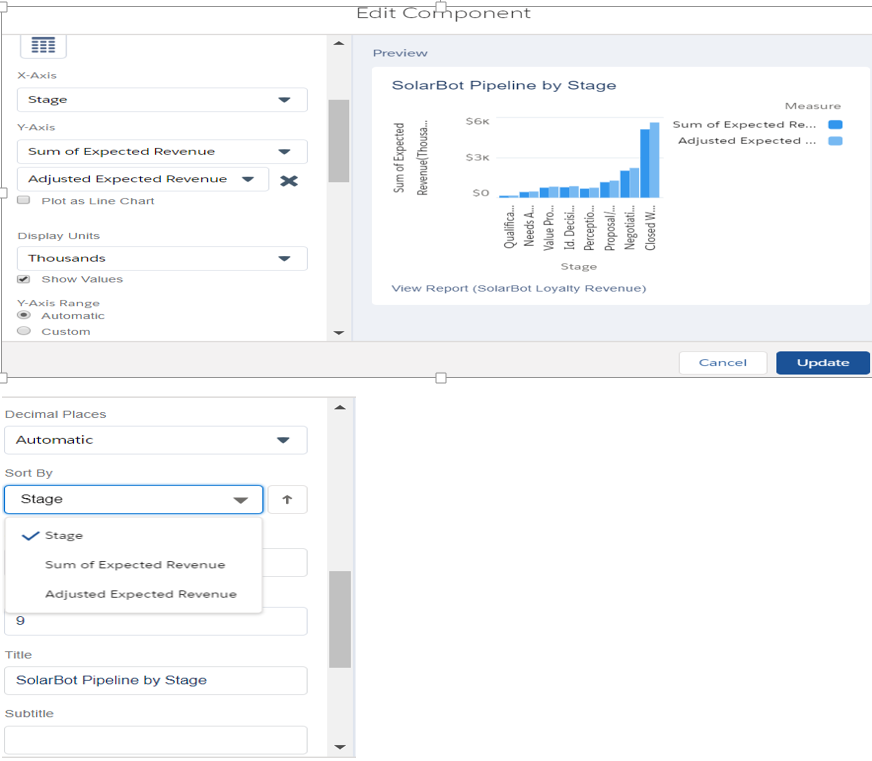Select Automatic Y-Axis range
Viewport: 872px width, 761px height.
(24, 315)
